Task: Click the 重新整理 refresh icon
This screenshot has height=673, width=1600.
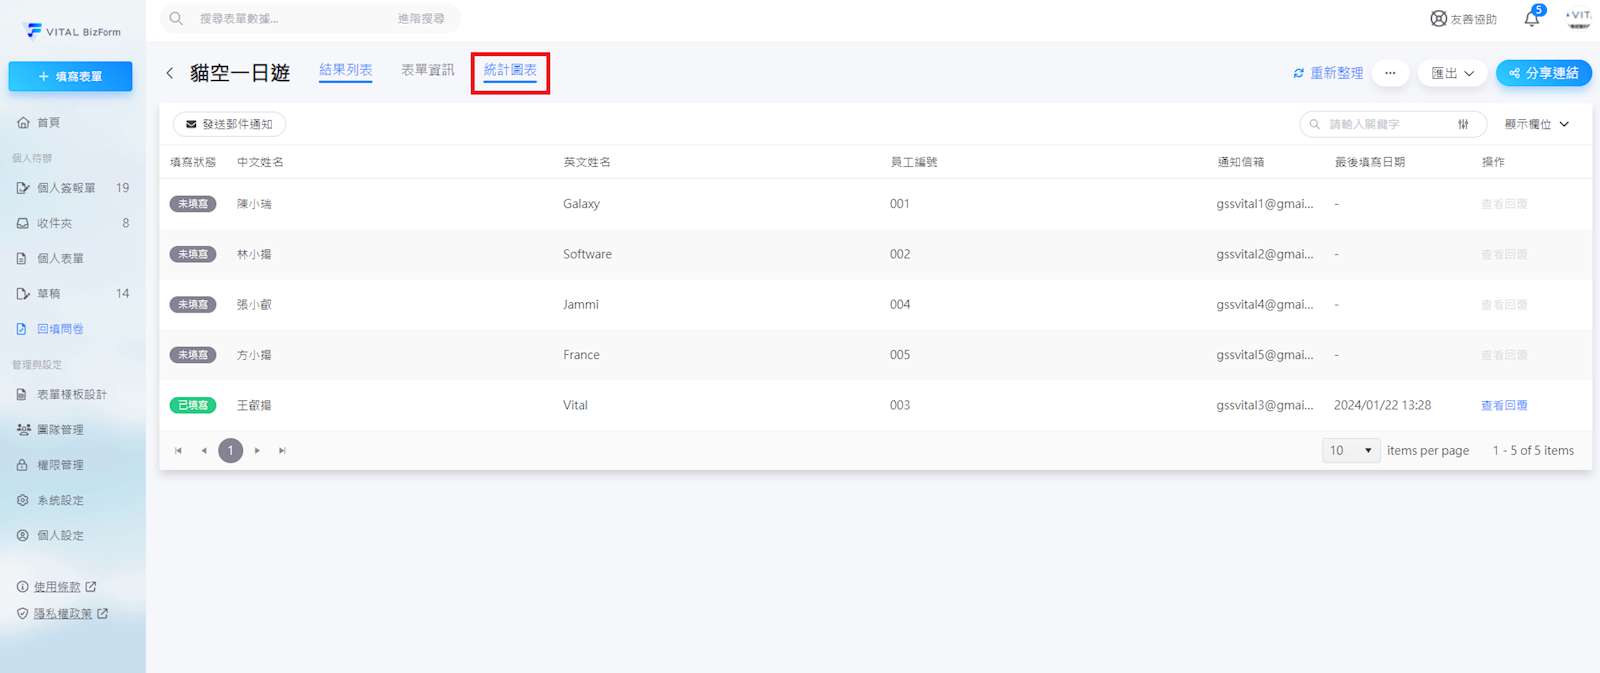Action: tap(1299, 73)
